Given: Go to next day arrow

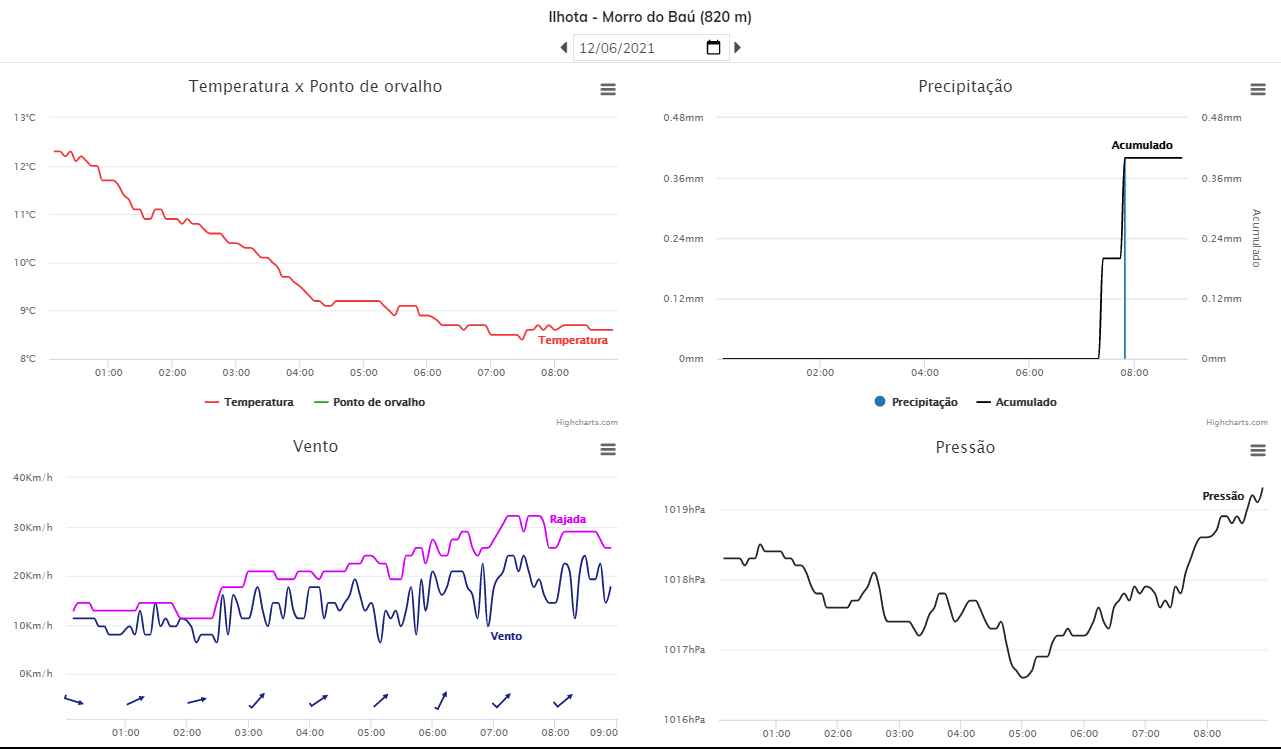Looking at the screenshot, I should click(x=738, y=47).
